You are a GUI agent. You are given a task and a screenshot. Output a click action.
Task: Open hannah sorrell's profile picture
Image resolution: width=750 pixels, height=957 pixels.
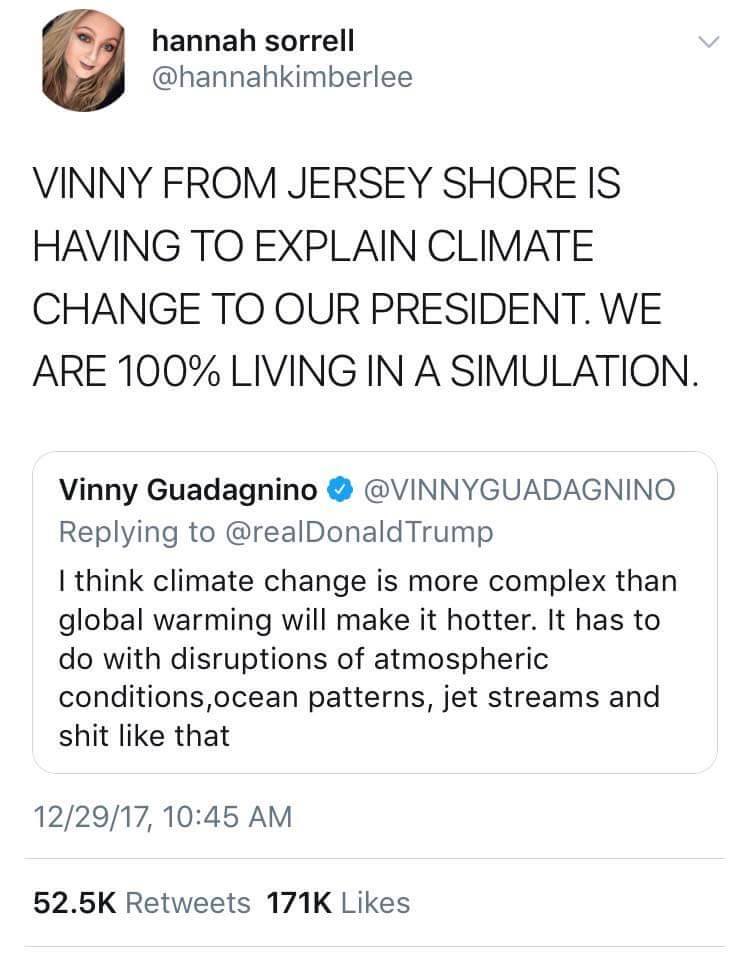(x=83, y=59)
